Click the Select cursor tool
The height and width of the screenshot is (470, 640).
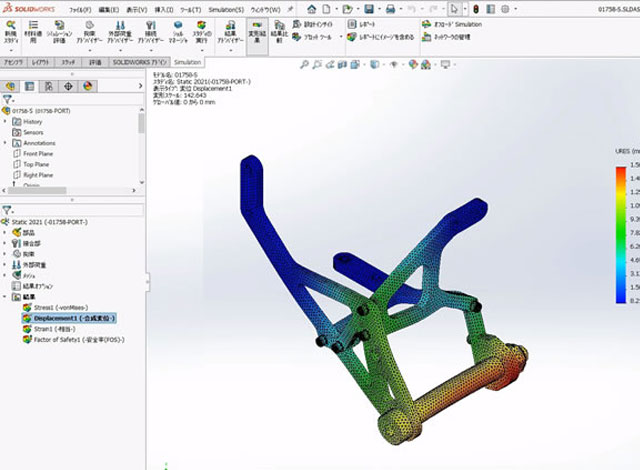pos(454,9)
